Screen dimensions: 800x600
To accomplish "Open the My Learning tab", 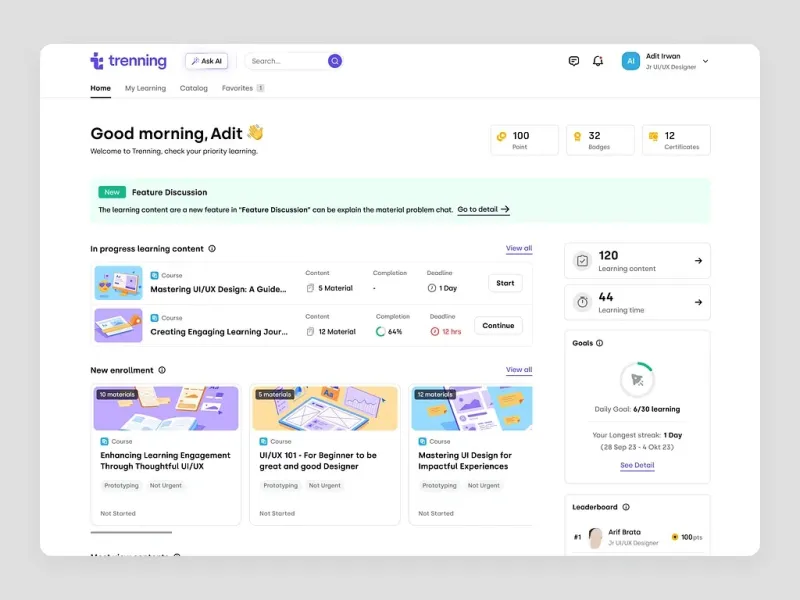I will (145, 88).
